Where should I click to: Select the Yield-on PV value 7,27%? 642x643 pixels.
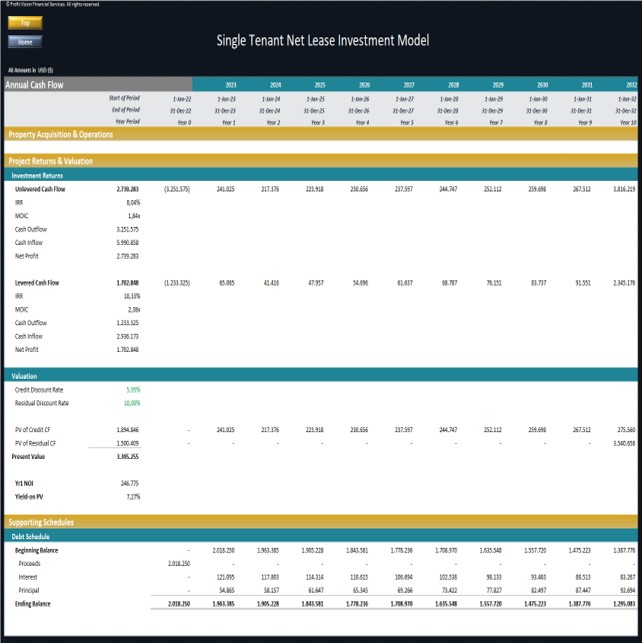(x=133, y=497)
